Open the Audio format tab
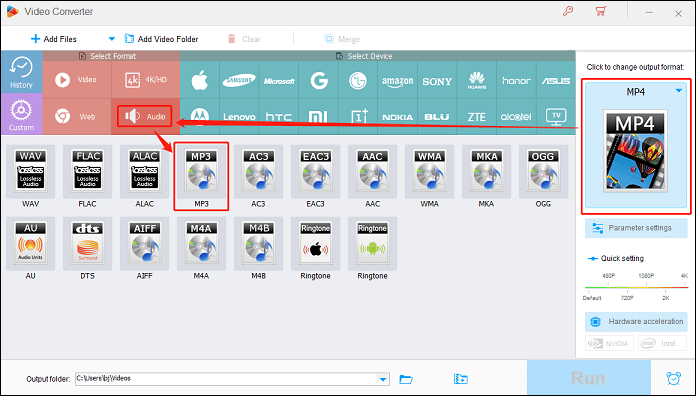This screenshot has width=696, height=396. (x=145, y=116)
